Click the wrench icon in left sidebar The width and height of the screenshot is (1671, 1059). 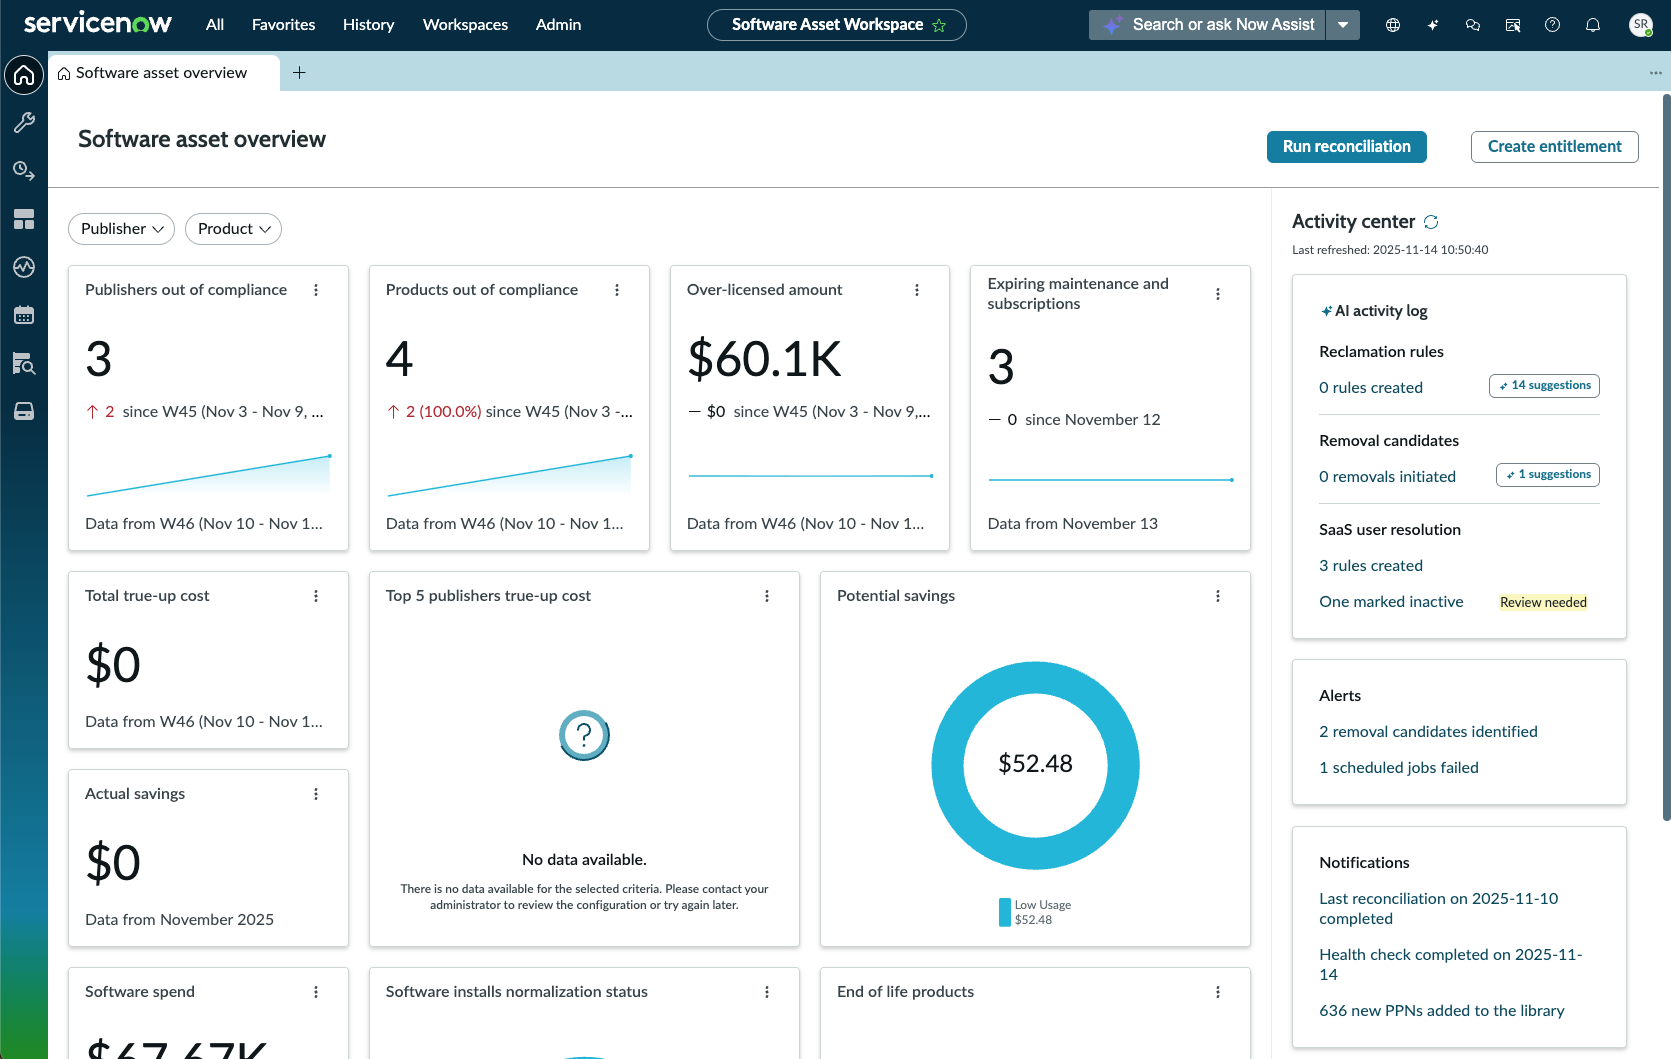(x=24, y=122)
